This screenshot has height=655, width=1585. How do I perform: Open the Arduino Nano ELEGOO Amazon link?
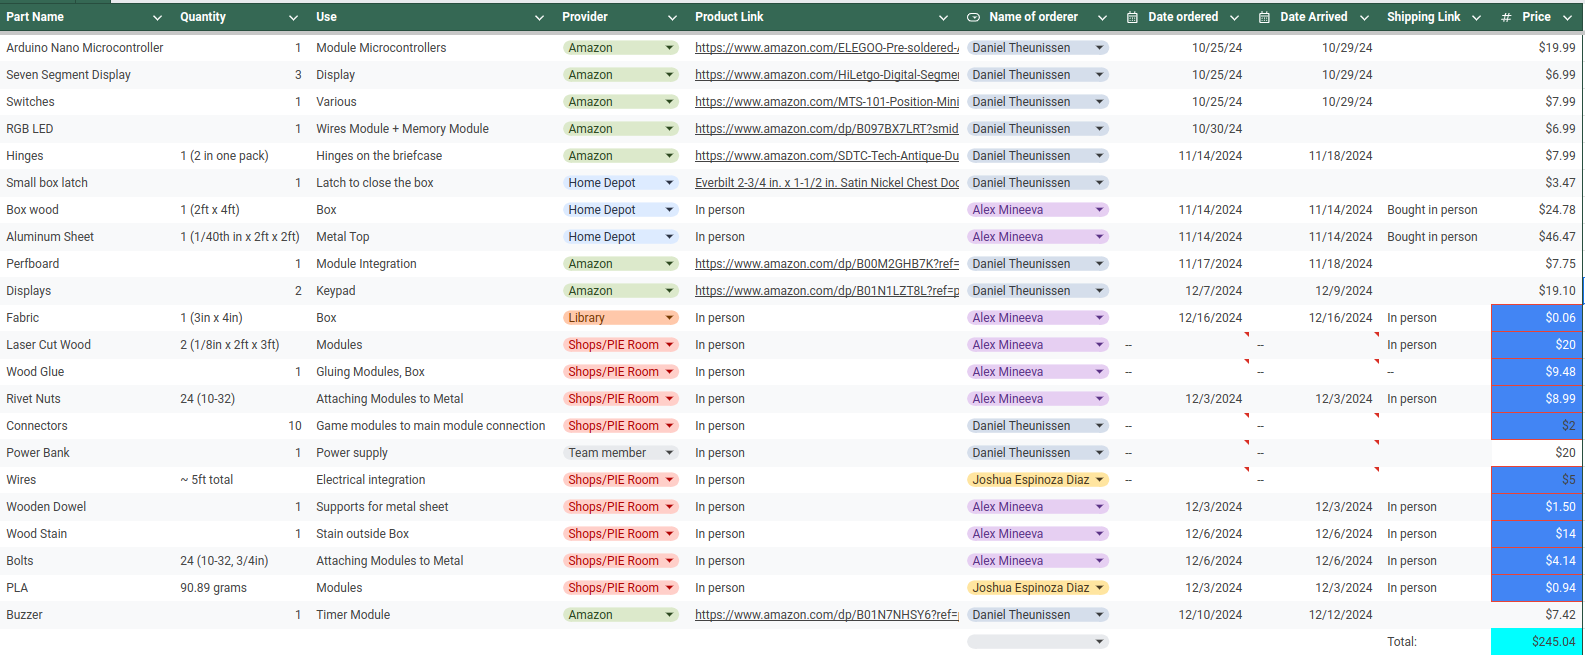826,48
